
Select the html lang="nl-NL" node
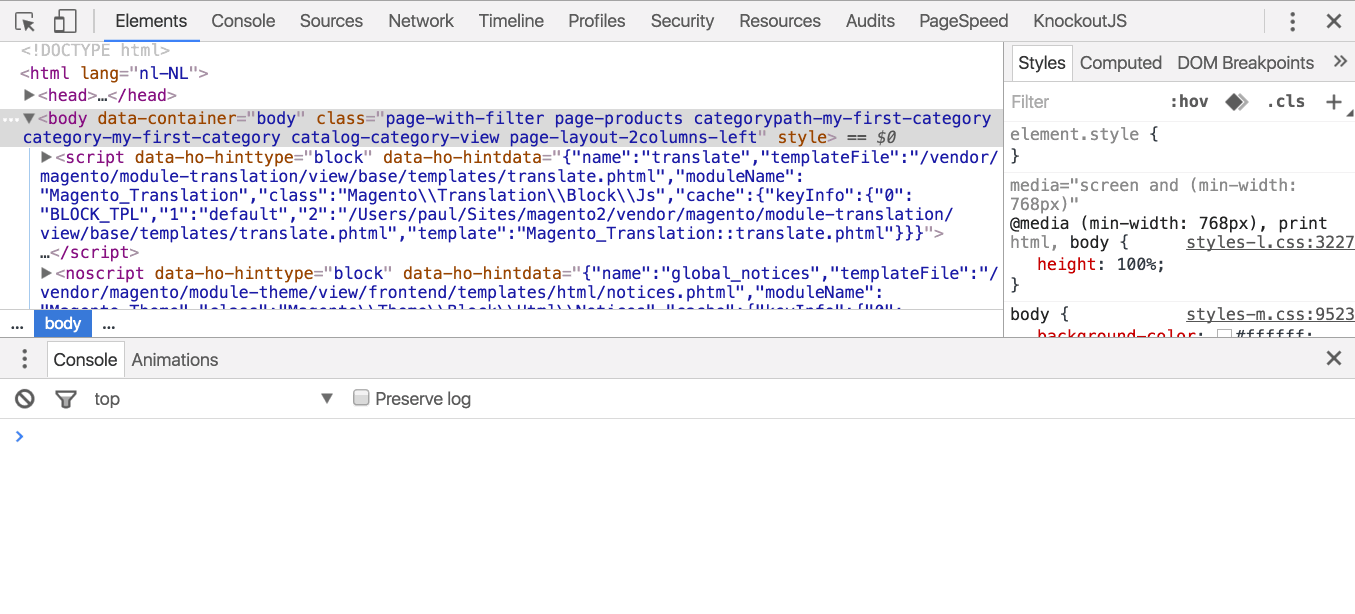(113, 73)
